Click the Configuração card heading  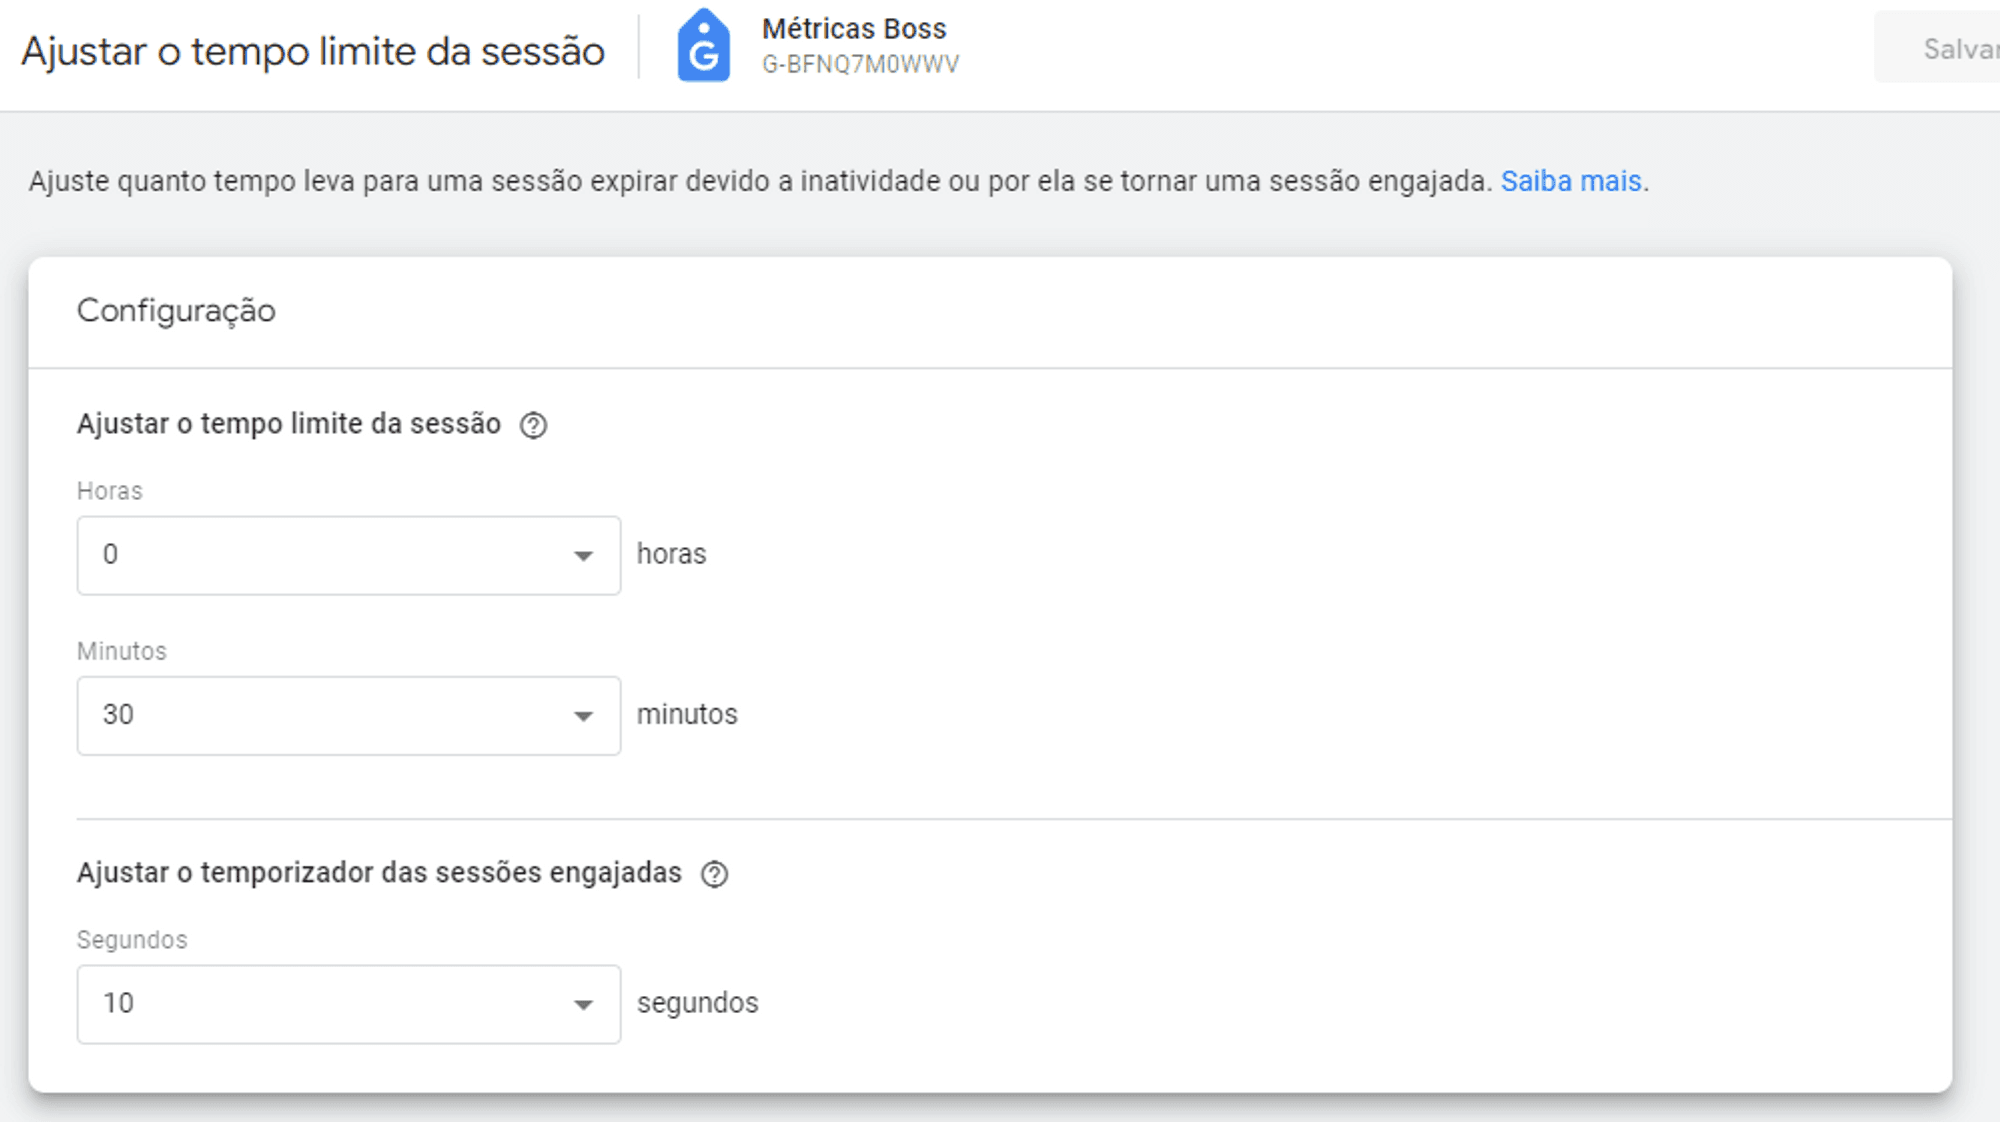176,311
